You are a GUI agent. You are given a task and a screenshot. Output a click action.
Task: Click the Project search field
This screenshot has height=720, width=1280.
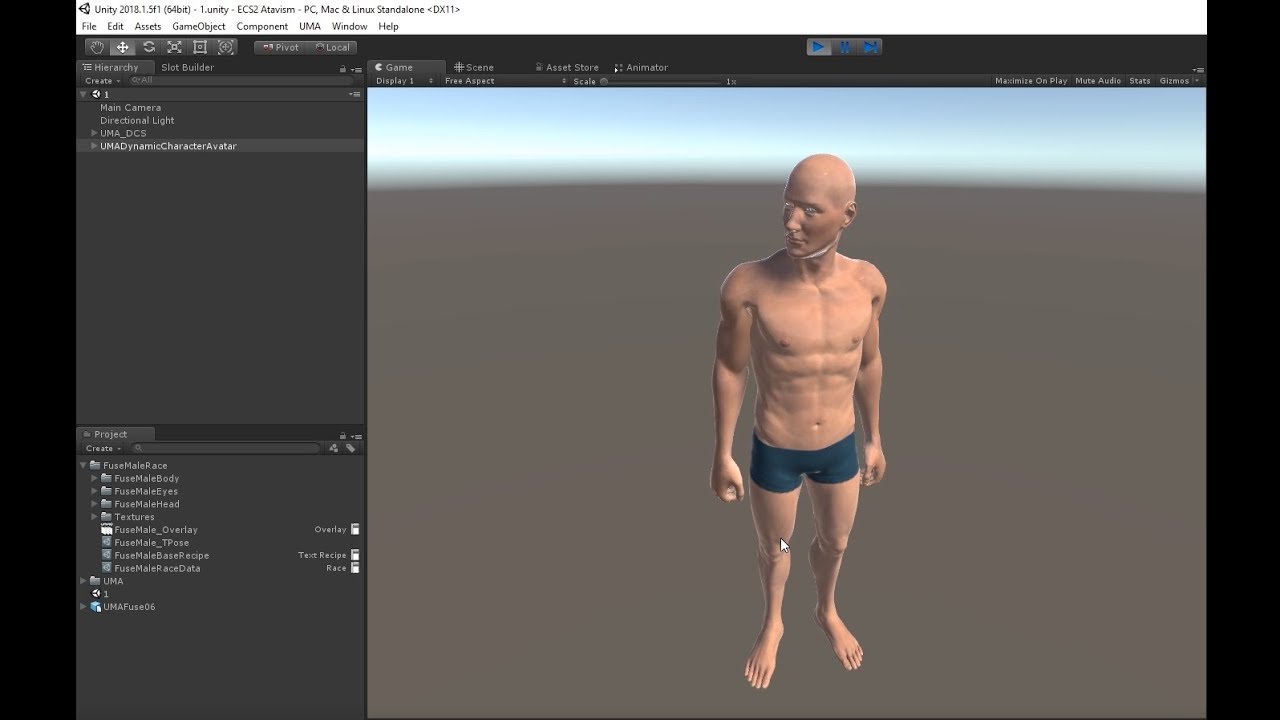point(226,448)
